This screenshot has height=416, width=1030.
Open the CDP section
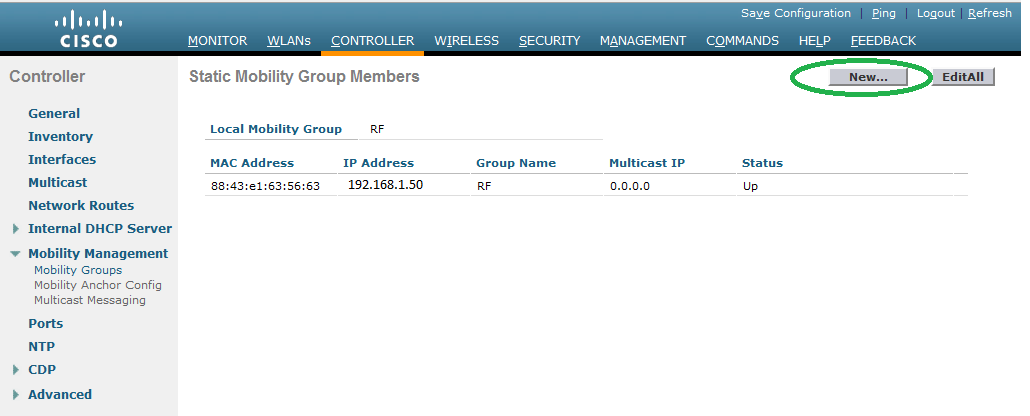point(42,369)
